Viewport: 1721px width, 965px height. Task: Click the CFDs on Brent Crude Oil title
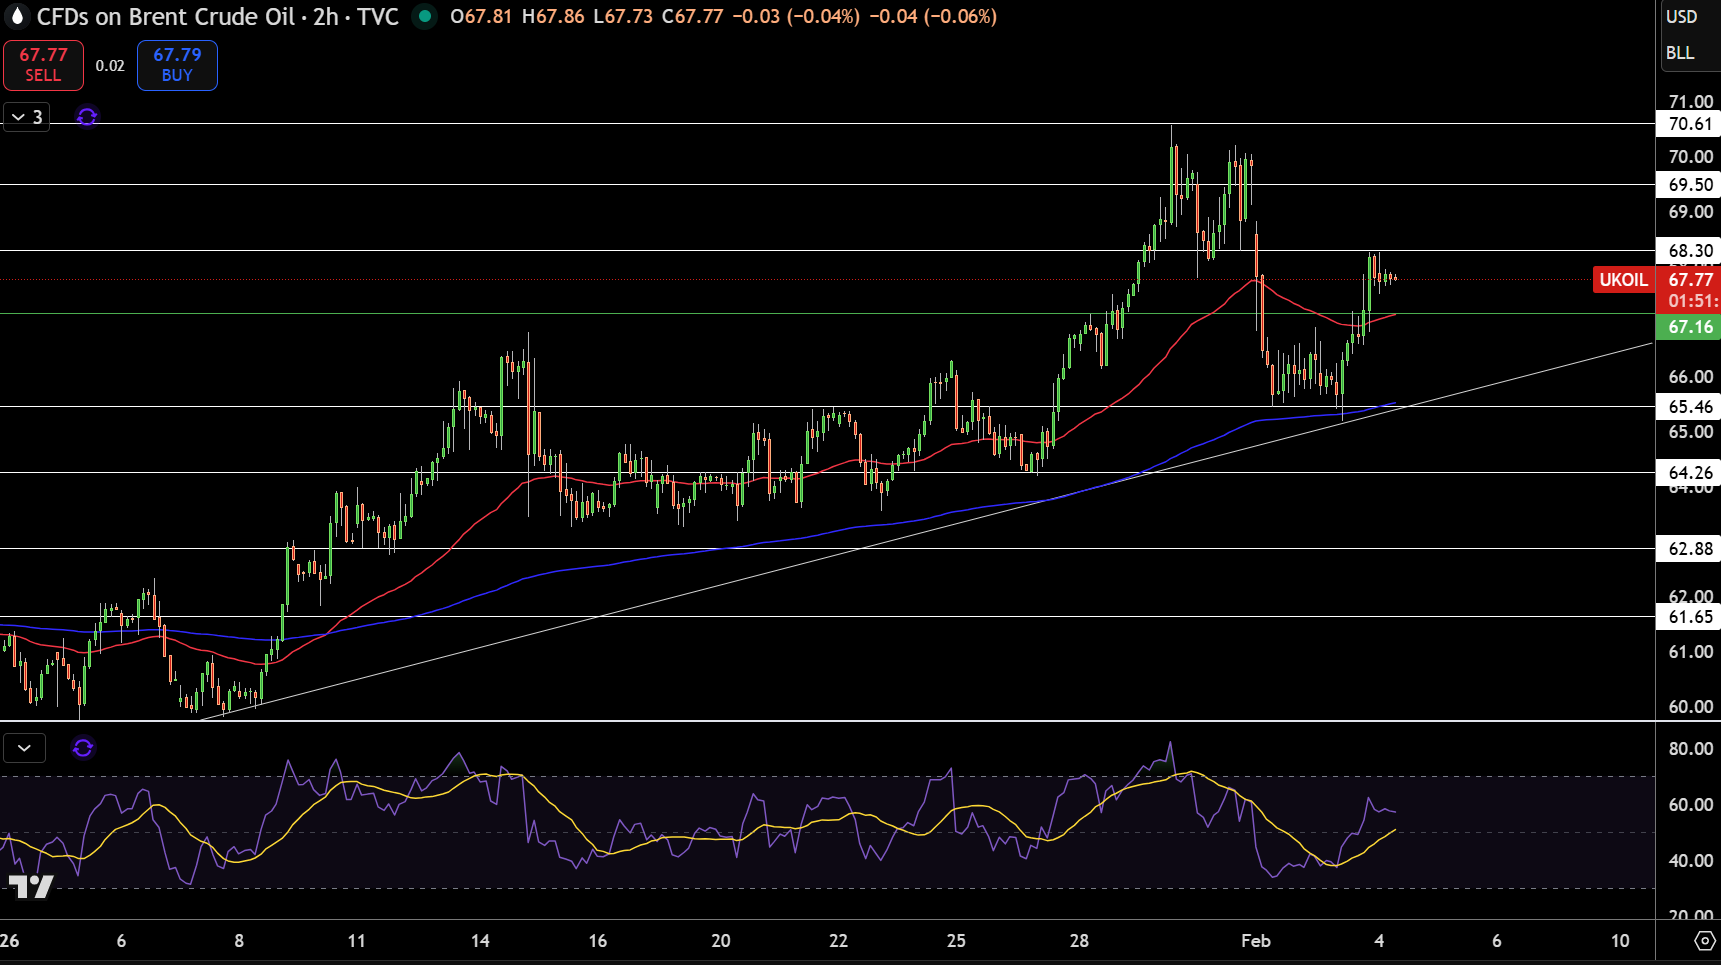(166, 16)
